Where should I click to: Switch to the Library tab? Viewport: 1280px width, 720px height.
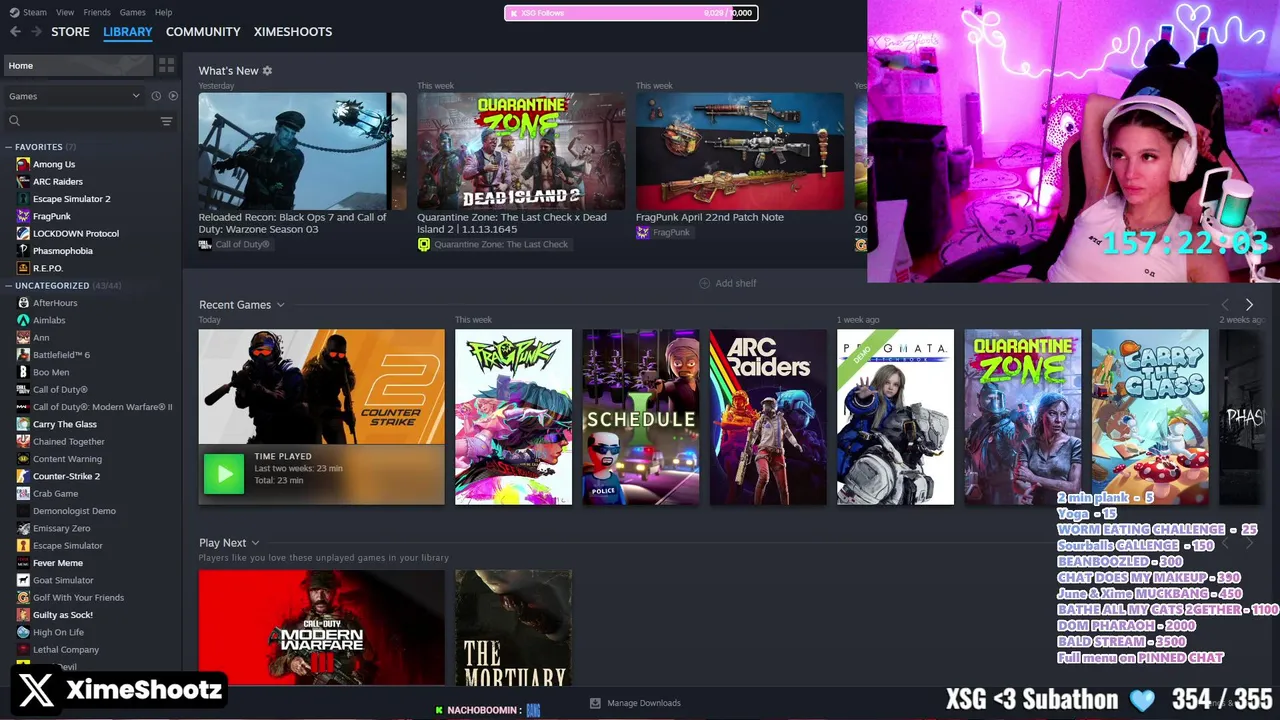click(128, 32)
